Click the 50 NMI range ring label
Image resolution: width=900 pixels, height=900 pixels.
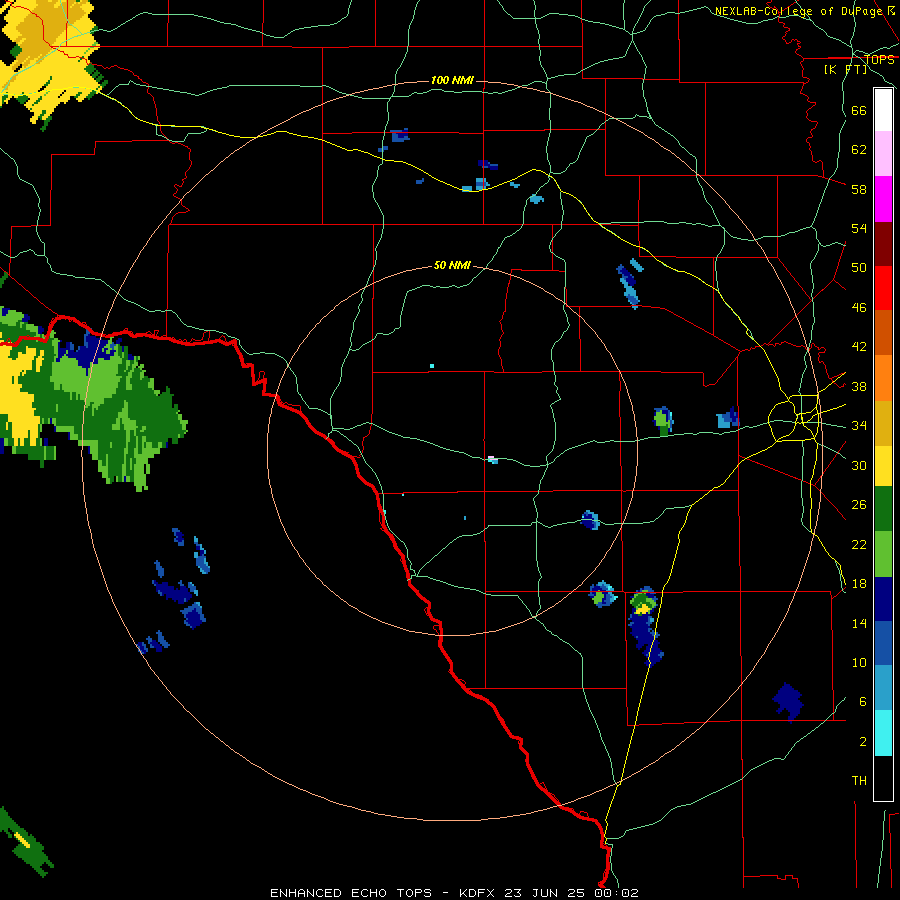(x=452, y=265)
